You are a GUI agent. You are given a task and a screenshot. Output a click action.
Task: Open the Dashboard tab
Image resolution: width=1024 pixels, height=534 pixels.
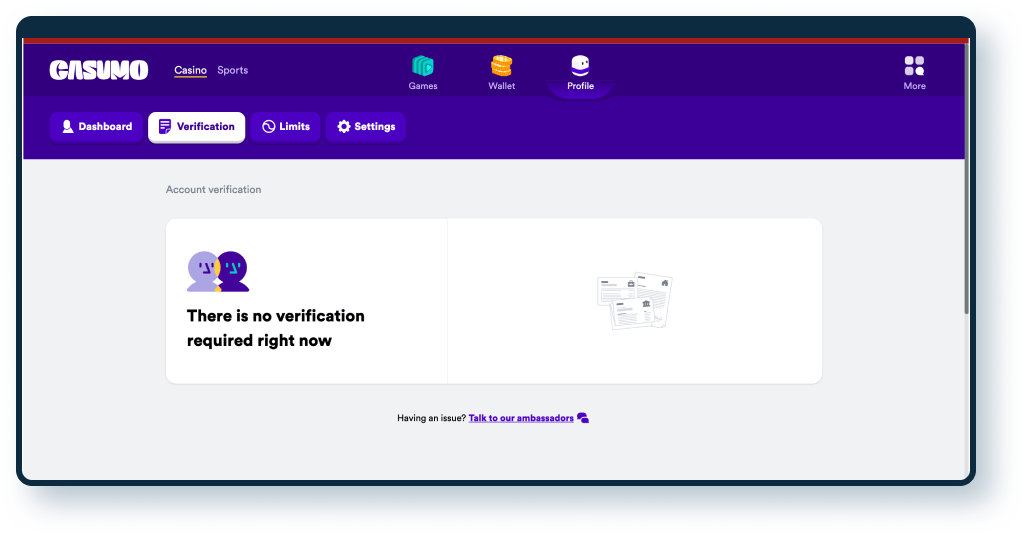(96, 127)
